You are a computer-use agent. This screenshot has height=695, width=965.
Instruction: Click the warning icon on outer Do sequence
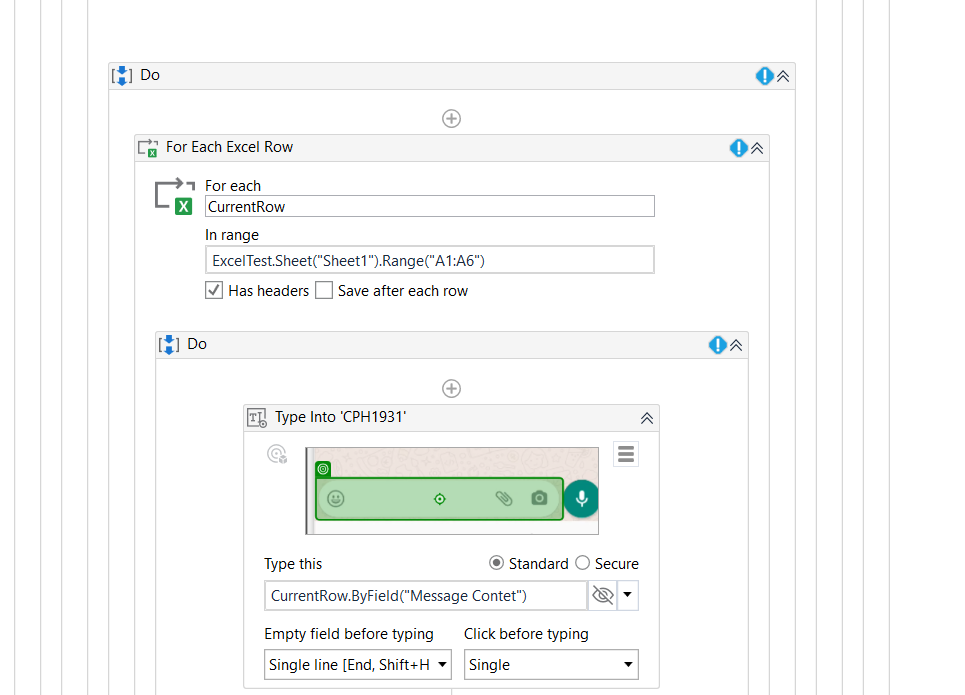[764, 76]
